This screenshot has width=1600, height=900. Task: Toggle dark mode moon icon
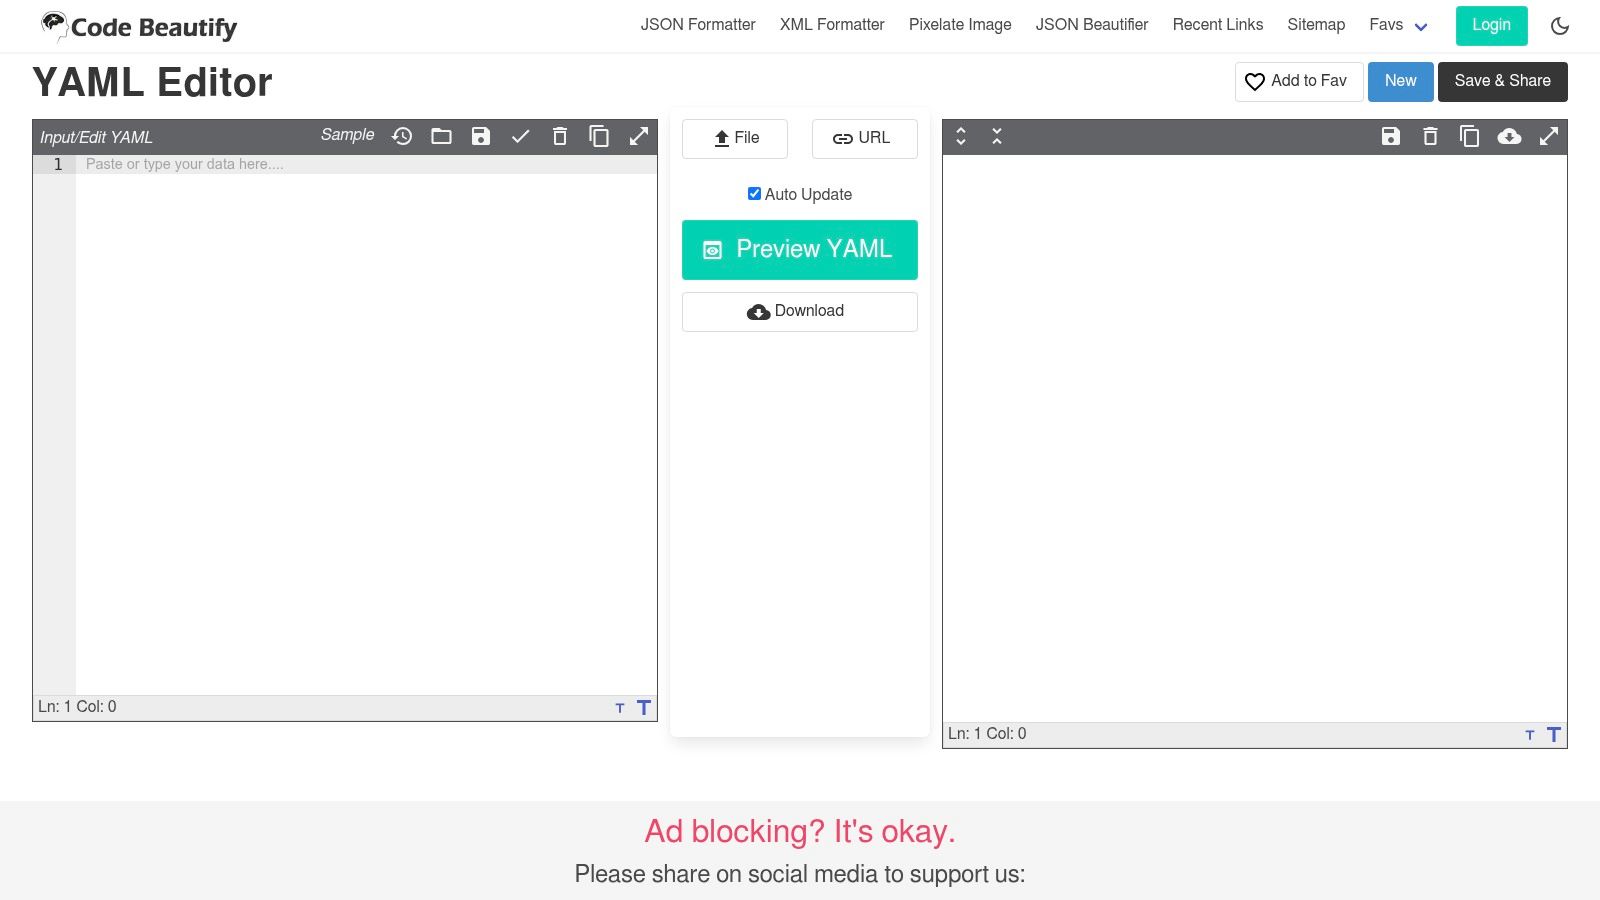pyautogui.click(x=1560, y=26)
